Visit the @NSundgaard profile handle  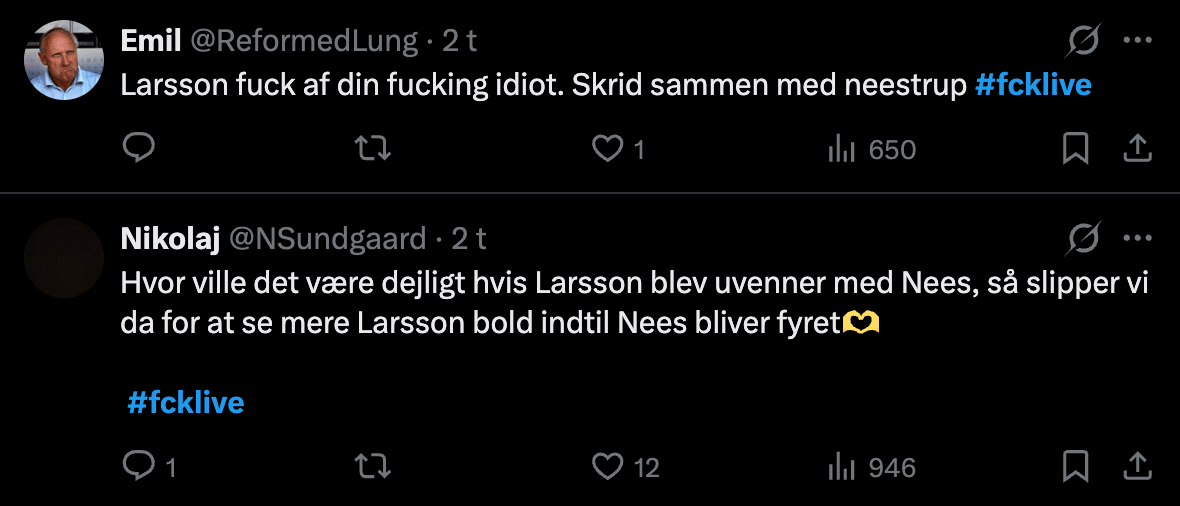point(328,239)
